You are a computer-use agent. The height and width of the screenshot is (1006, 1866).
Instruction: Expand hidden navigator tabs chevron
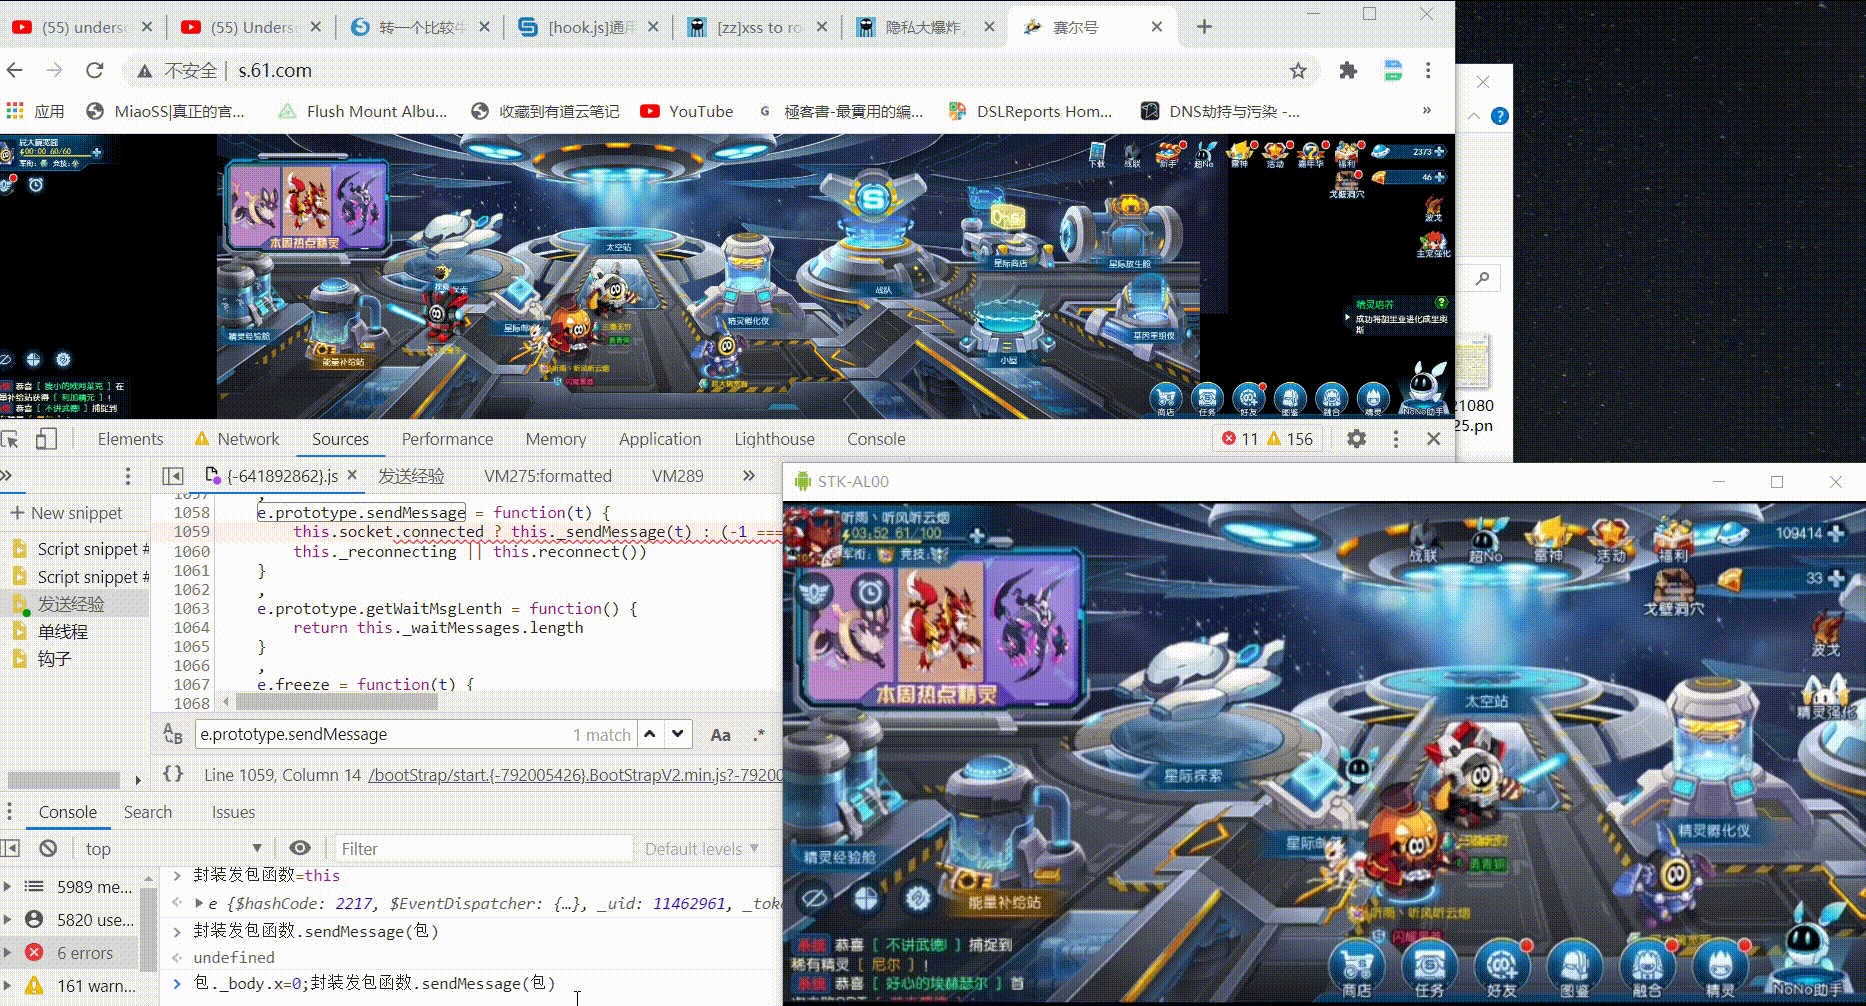click(6, 476)
